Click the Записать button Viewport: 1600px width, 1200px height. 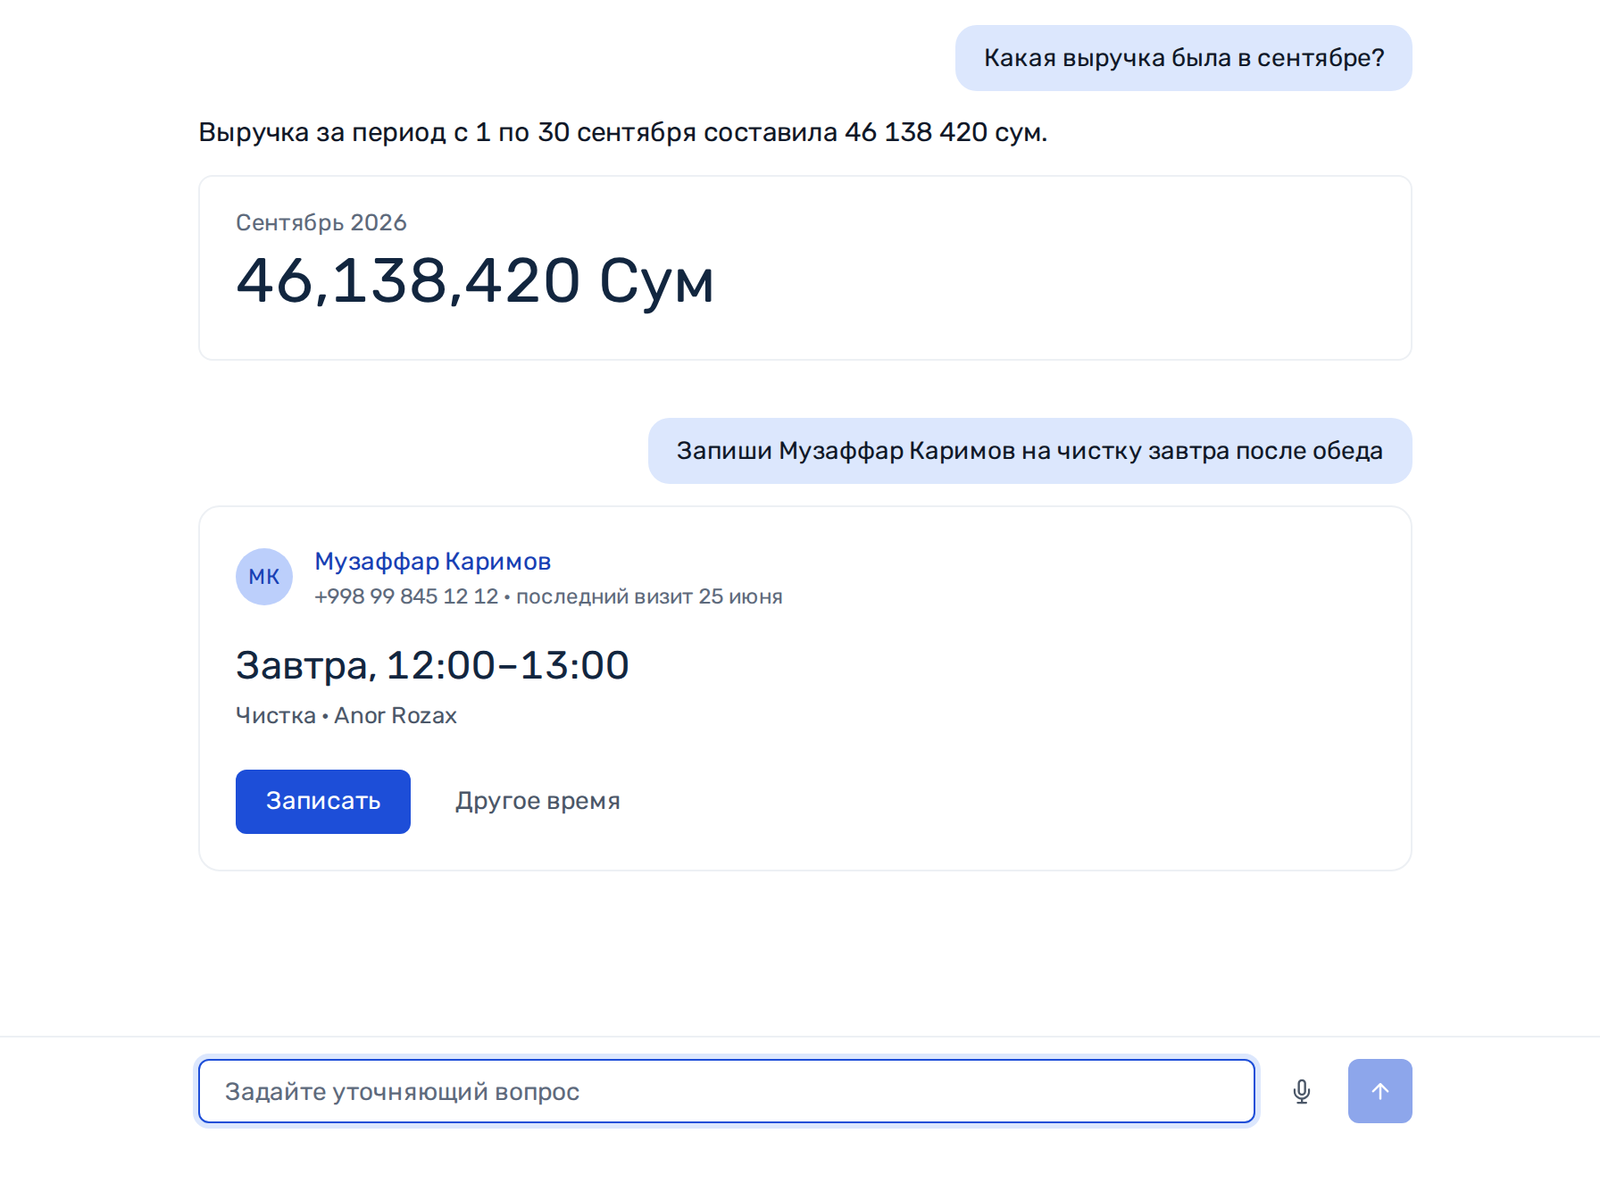pyautogui.click(x=323, y=801)
